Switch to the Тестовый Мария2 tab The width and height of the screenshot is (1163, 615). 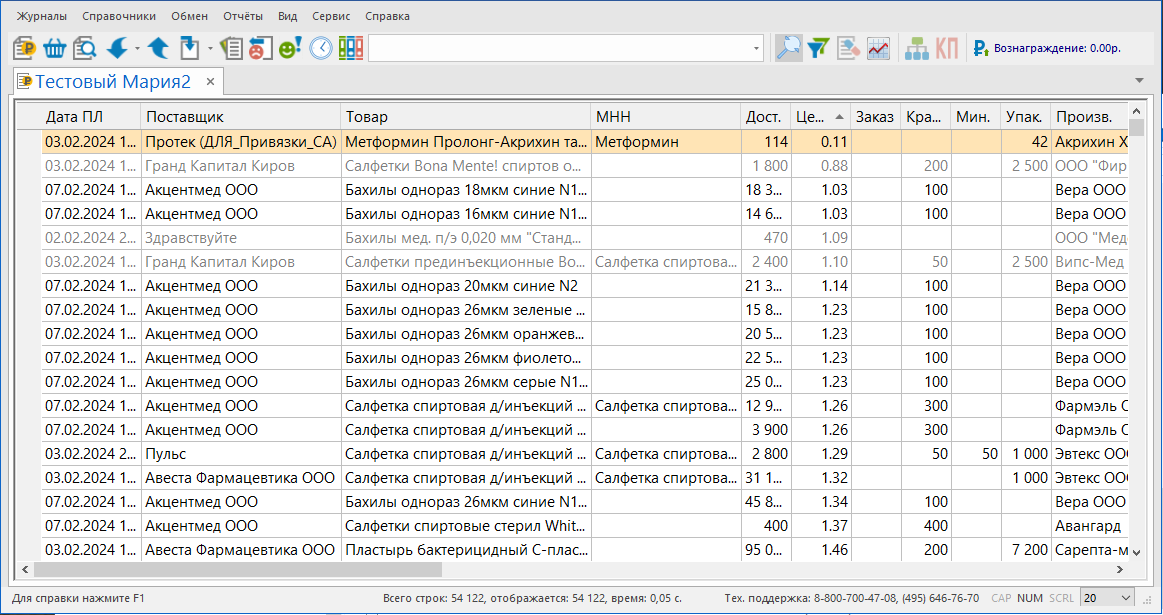[113, 82]
